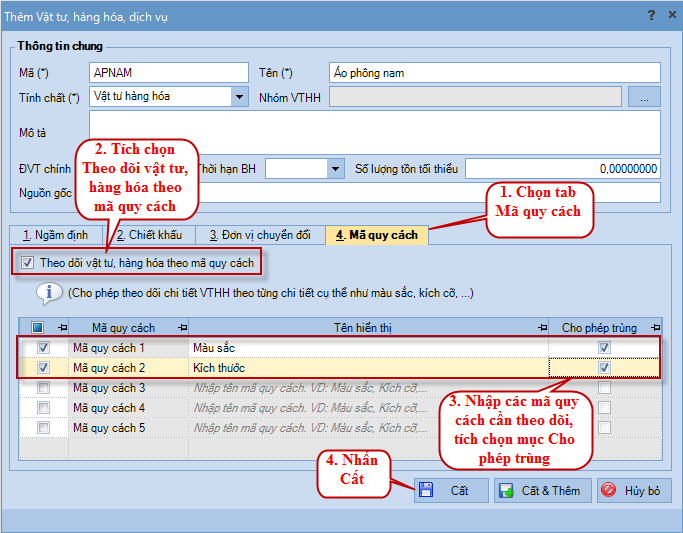Pin the Mã quy cách column header
This screenshot has height=533, width=683.
pos(181,327)
